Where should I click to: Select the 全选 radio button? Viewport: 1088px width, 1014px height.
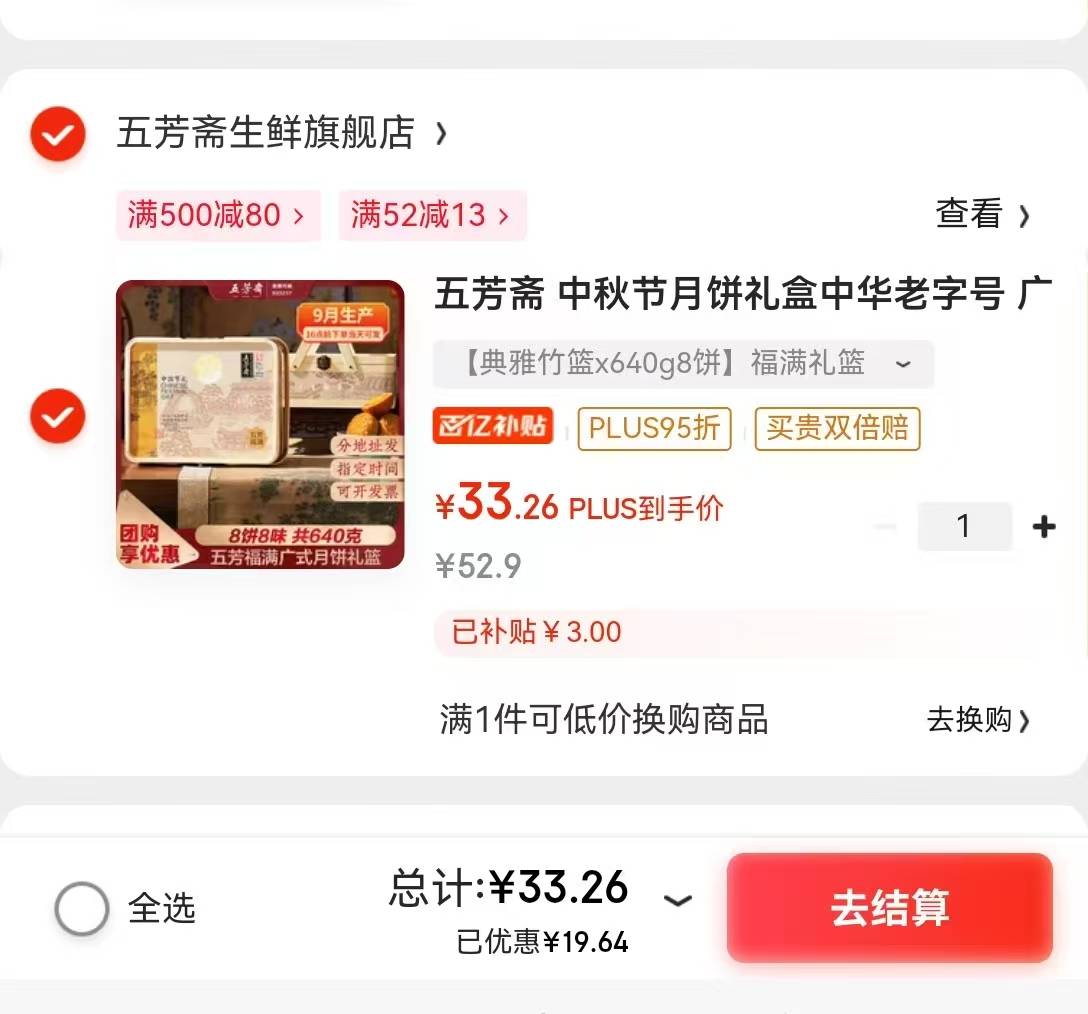[82, 909]
